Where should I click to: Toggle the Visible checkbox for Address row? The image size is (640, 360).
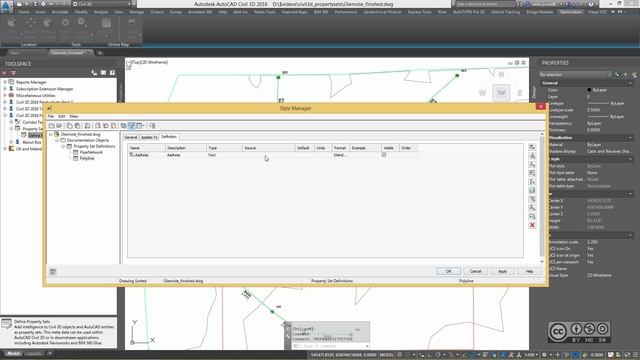point(384,155)
